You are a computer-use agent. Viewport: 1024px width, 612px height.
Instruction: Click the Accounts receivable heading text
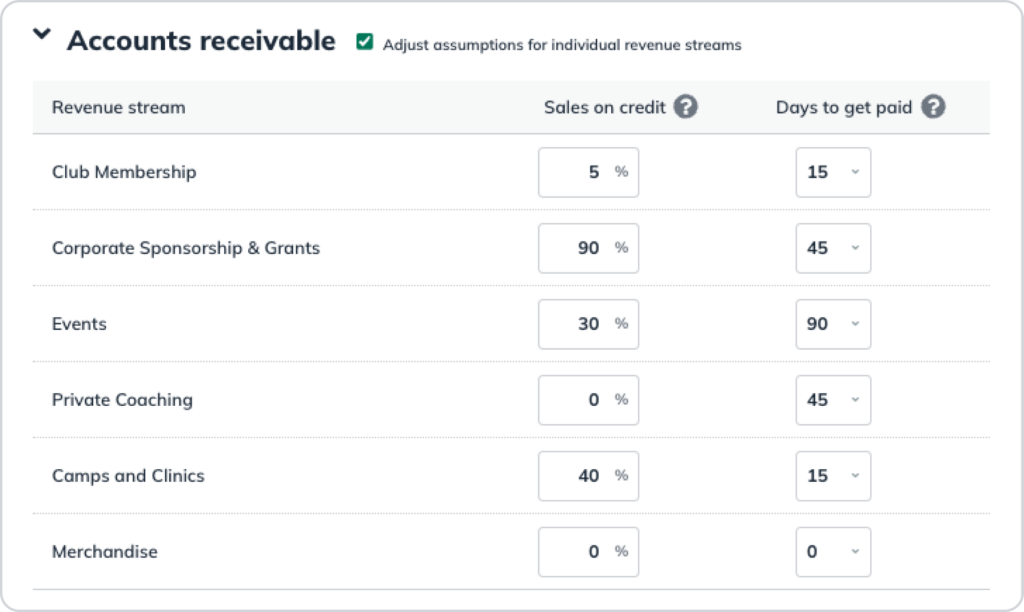[x=200, y=40]
